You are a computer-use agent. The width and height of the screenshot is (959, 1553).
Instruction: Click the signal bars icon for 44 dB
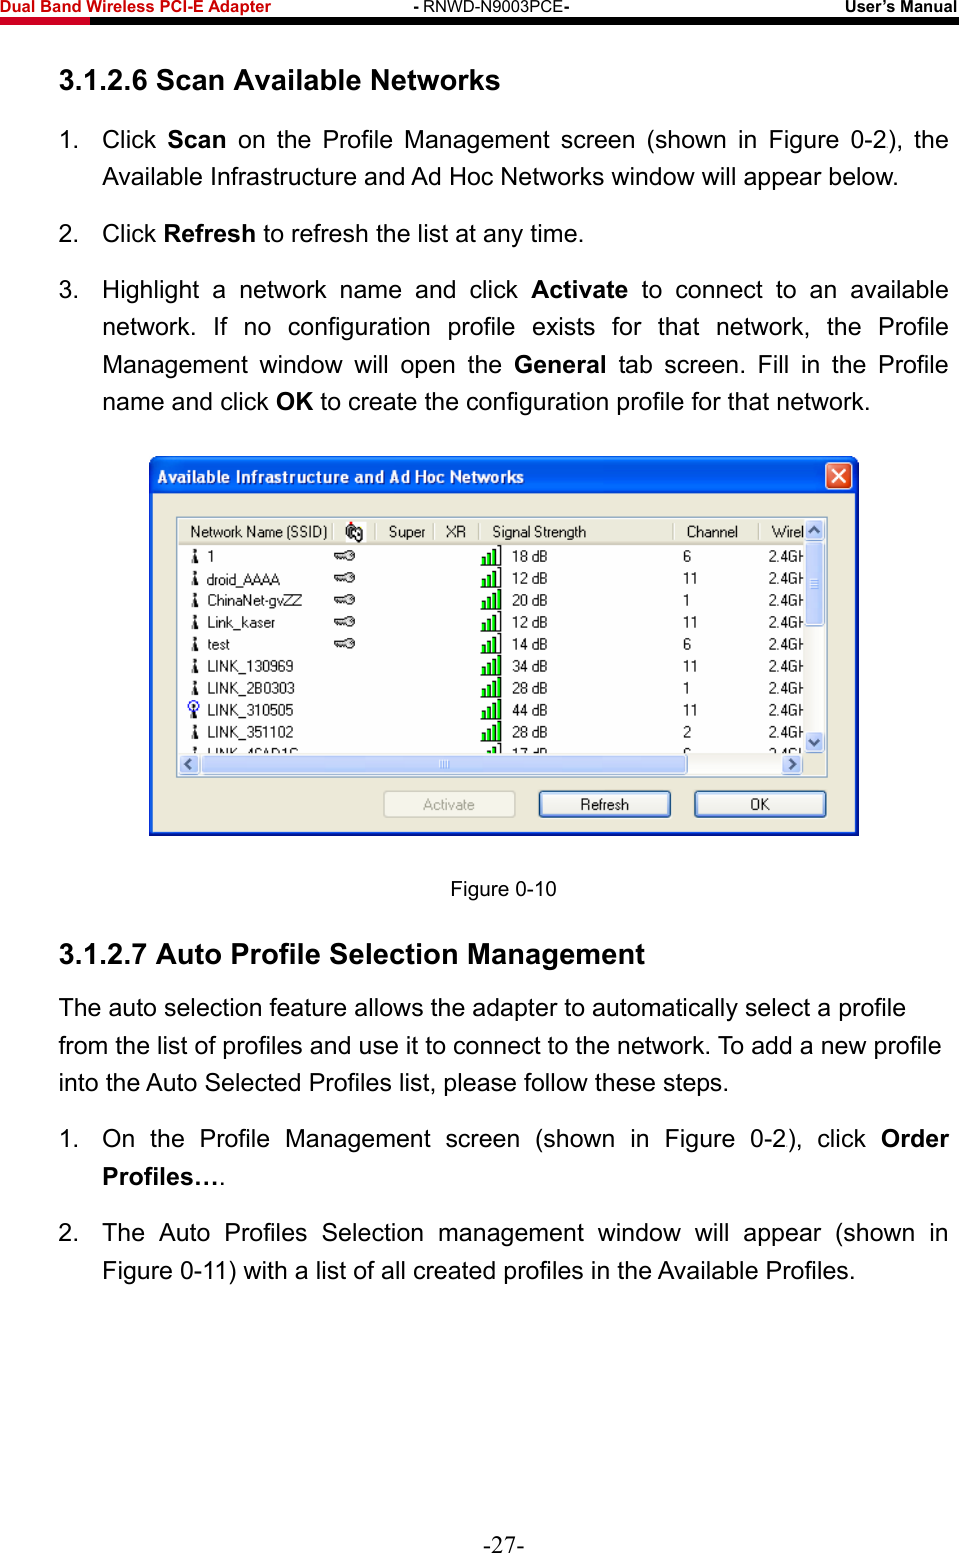491,710
